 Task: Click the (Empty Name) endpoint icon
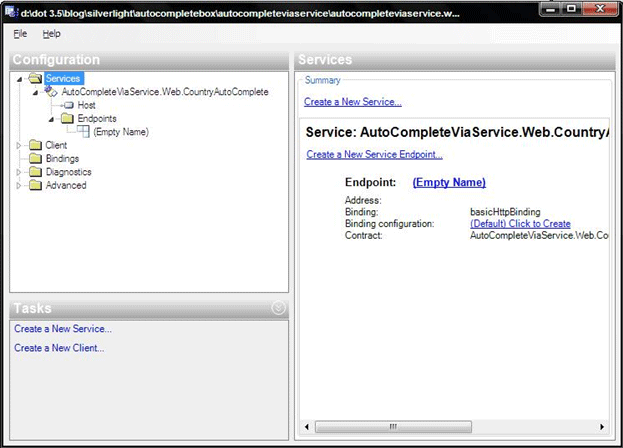point(83,131)
